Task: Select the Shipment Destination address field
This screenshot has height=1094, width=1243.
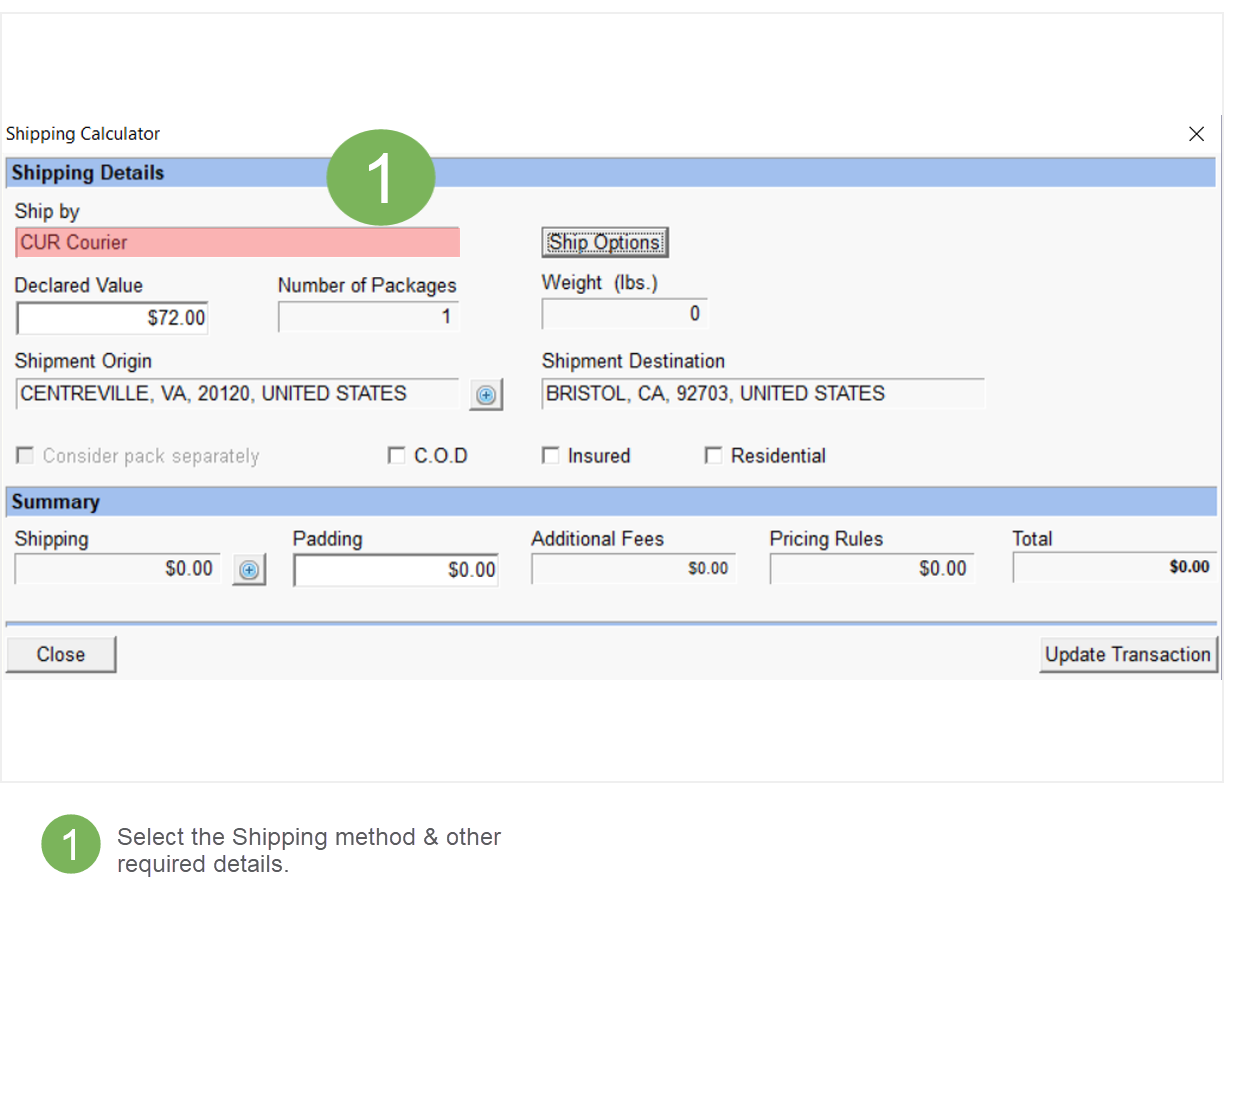Action: click(x=762, y=394)
